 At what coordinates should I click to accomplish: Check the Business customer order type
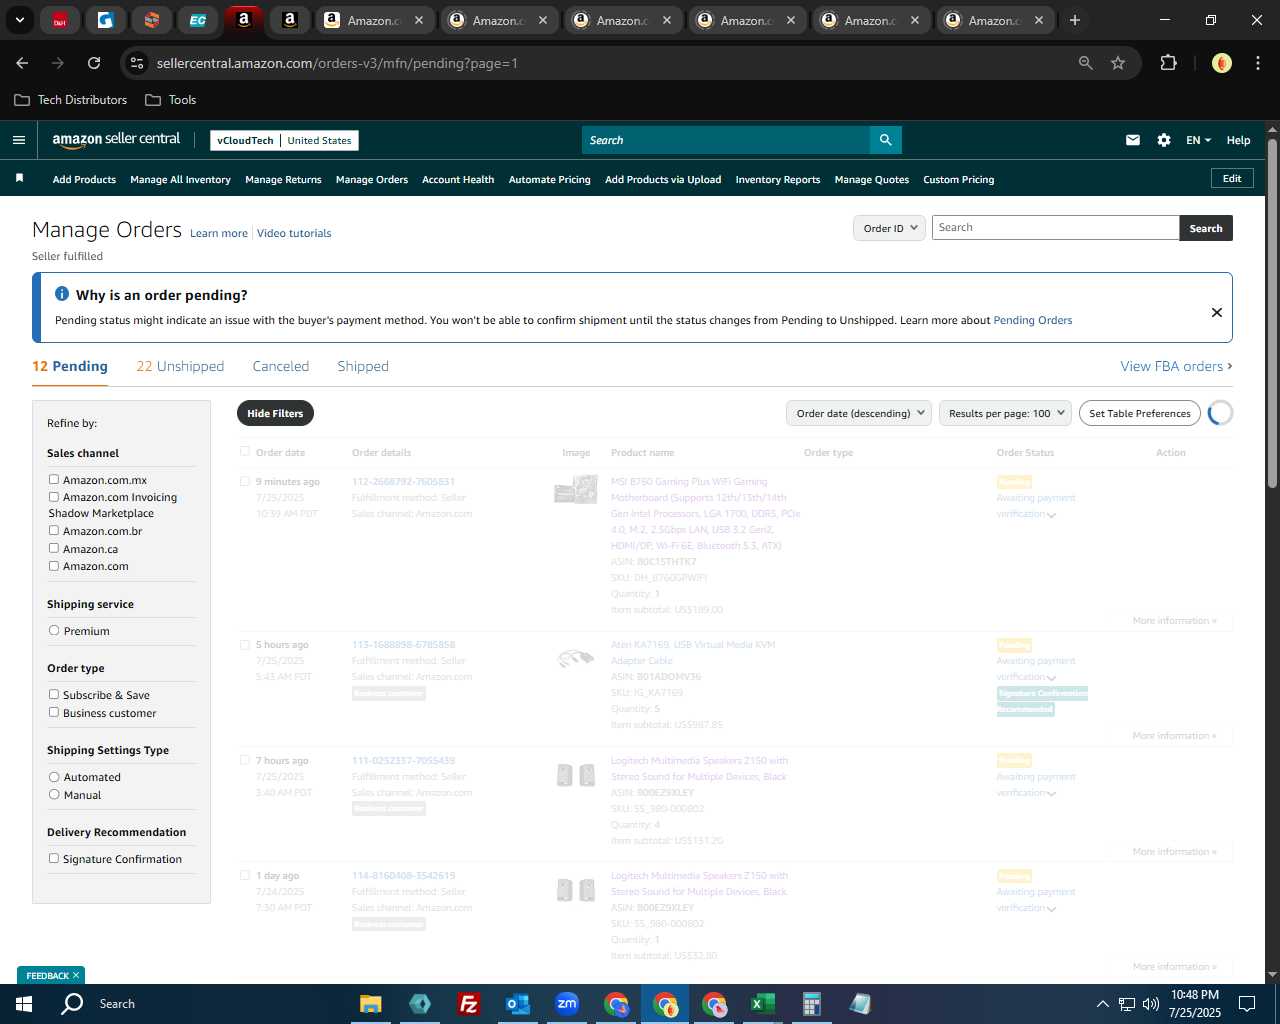54,713
